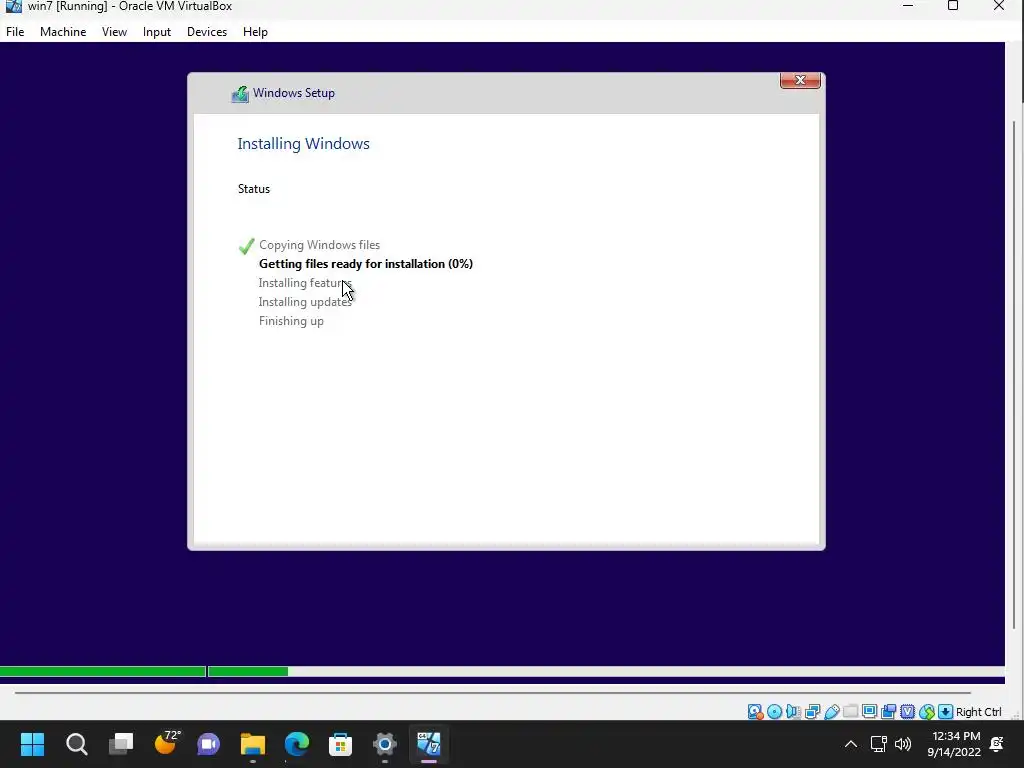Screen dimensions: 1024x768
Task: Click the green checkmark beside Copying Windows files
Action: (x=246, y=246)
